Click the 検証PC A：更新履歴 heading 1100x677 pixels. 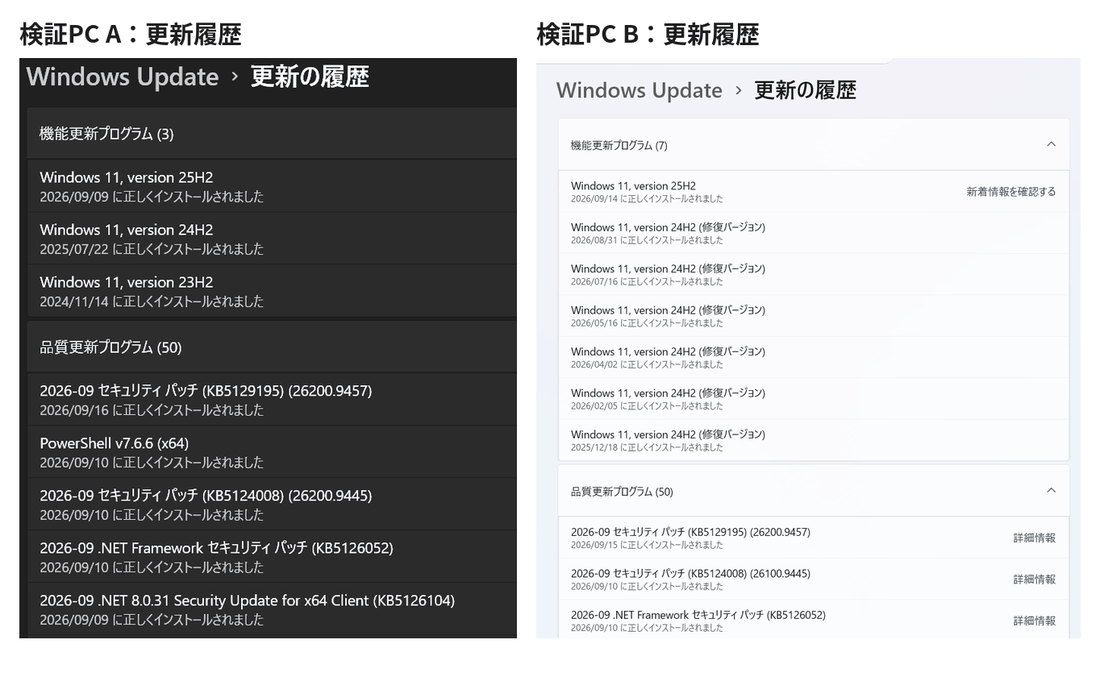tap(130, 34)
